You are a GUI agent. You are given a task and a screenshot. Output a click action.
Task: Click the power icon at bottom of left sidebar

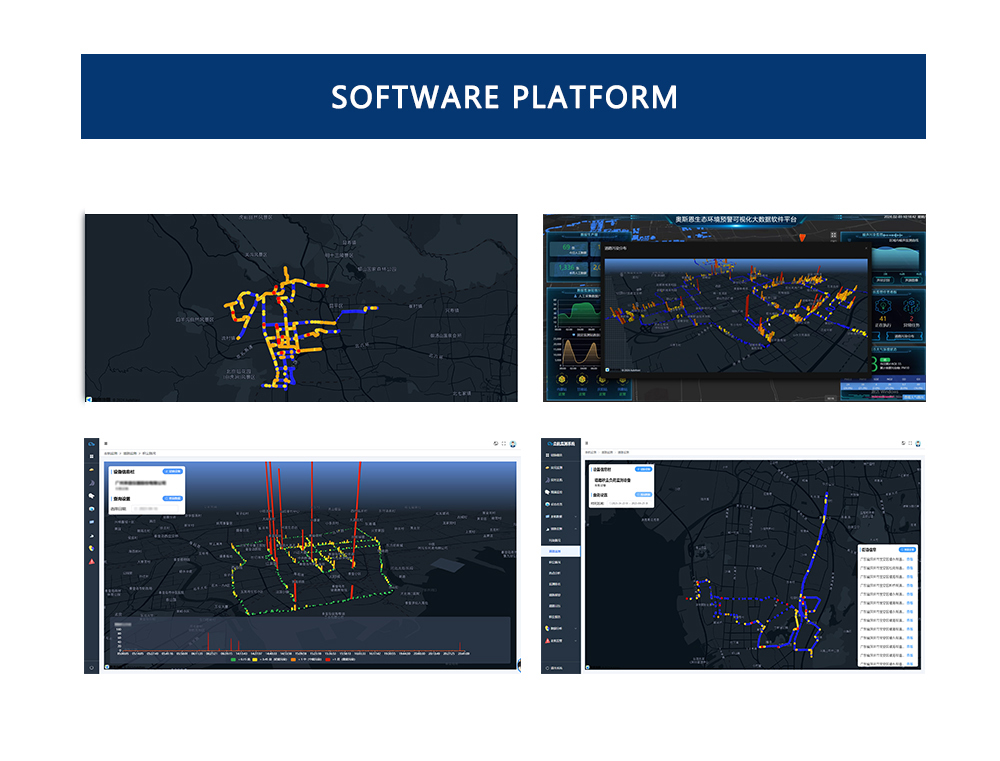click(x=91, y=666)
